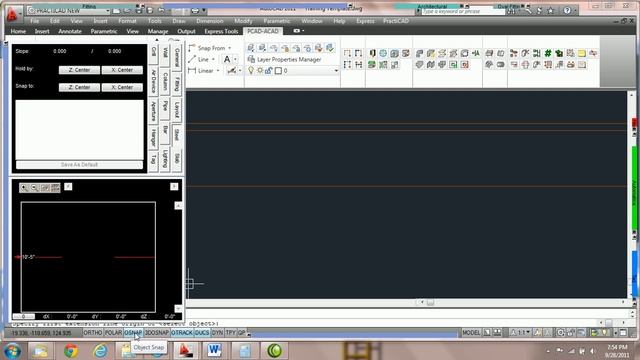This screenshot has height=360, width=640.
Task: Click the binoculars search icon
Action: coord(511,11)
